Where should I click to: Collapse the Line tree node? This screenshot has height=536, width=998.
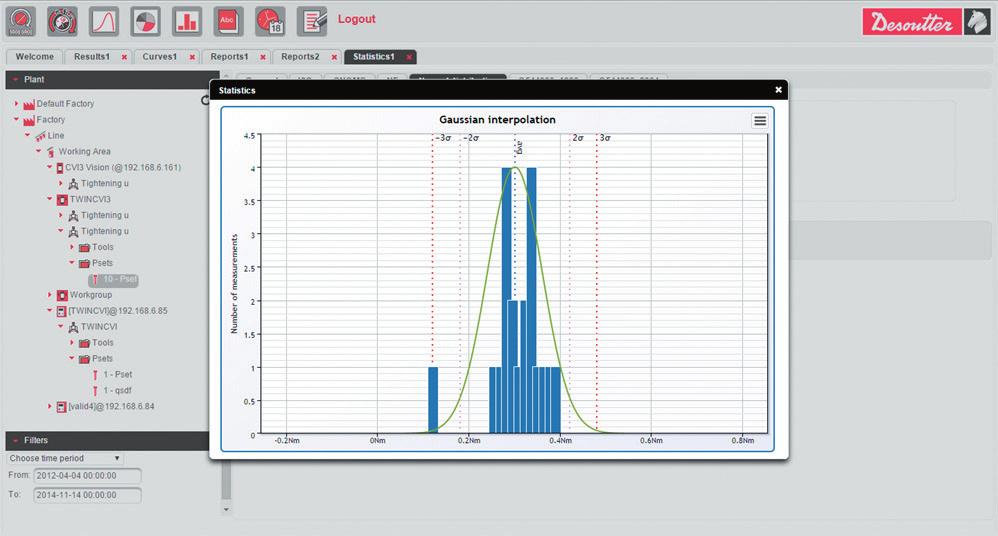[x=27, y=135]
